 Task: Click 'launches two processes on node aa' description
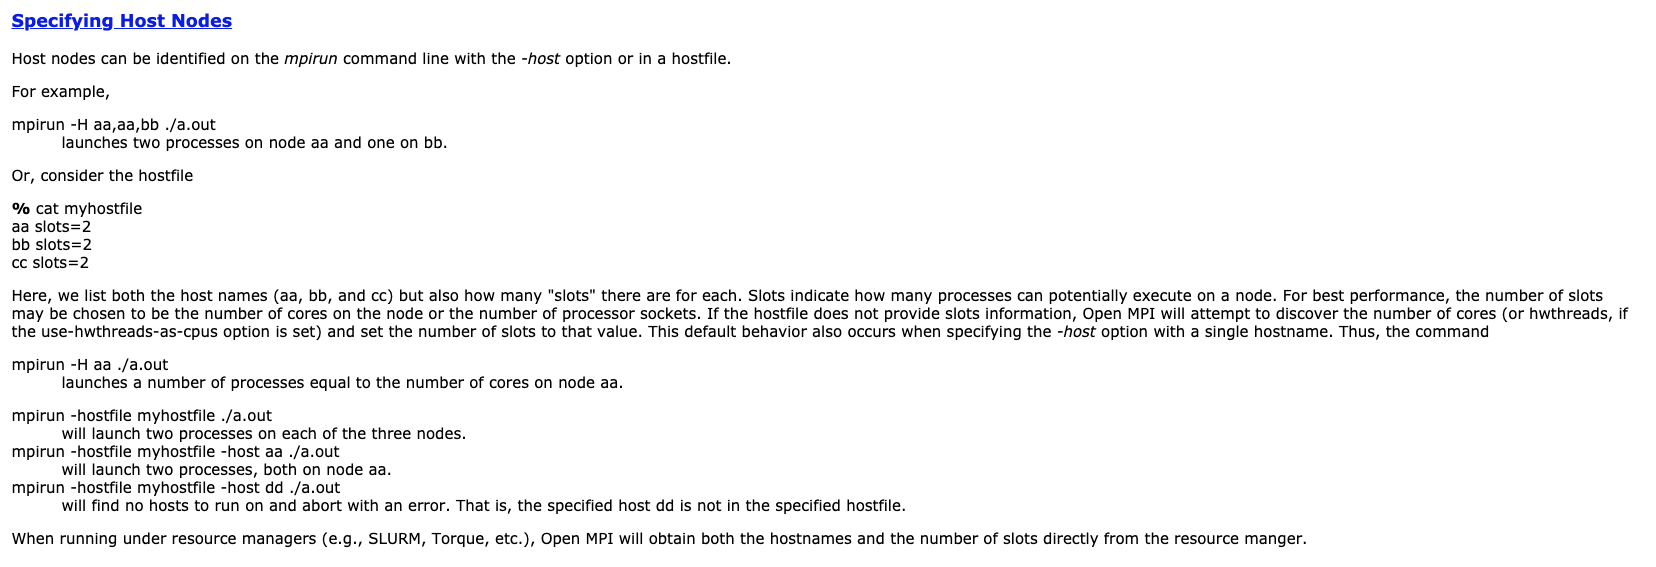[x=254, y=143]
